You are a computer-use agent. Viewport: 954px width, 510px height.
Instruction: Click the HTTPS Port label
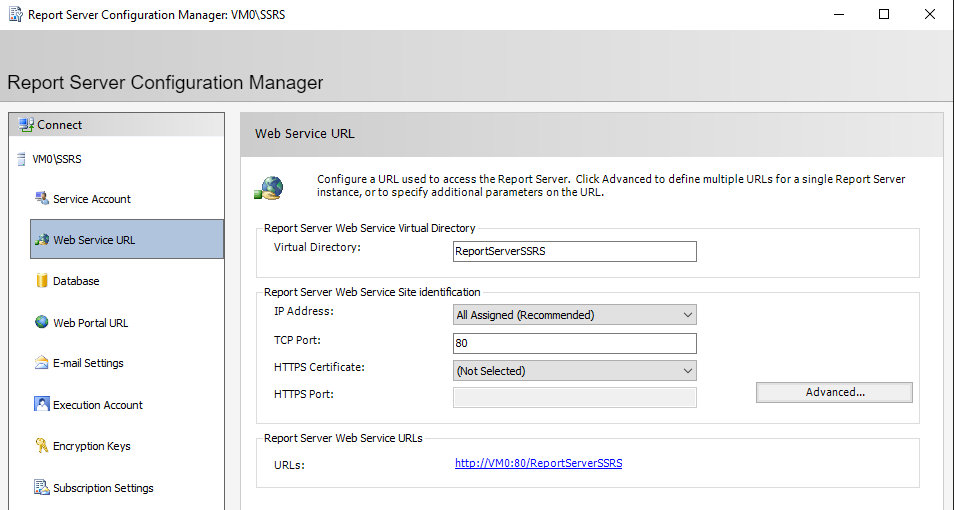(304, 394)
